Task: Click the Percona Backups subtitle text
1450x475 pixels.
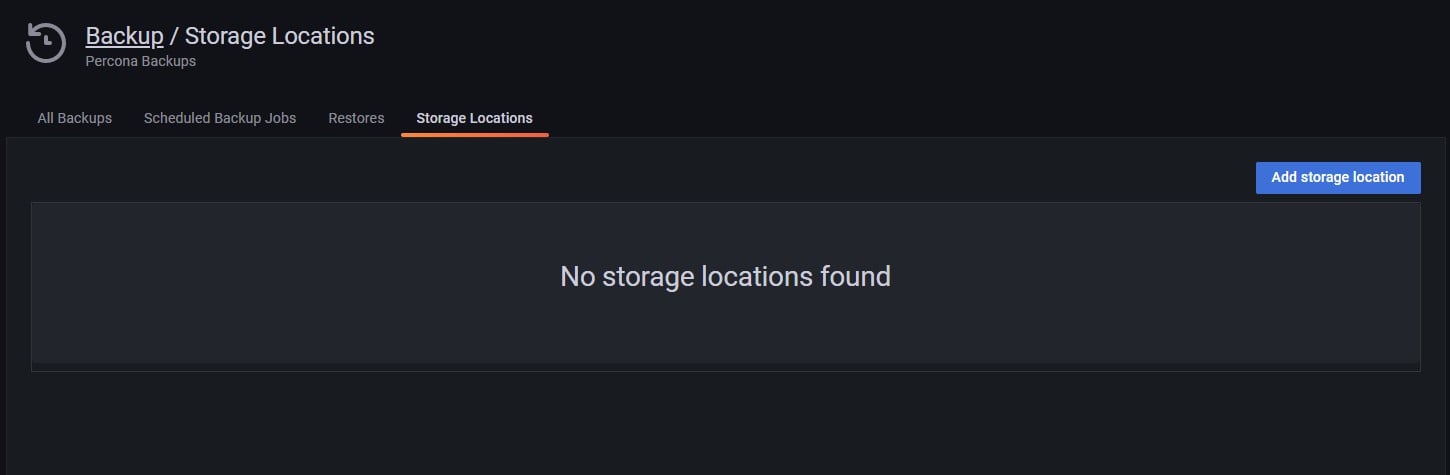Action: coord(140,61)
